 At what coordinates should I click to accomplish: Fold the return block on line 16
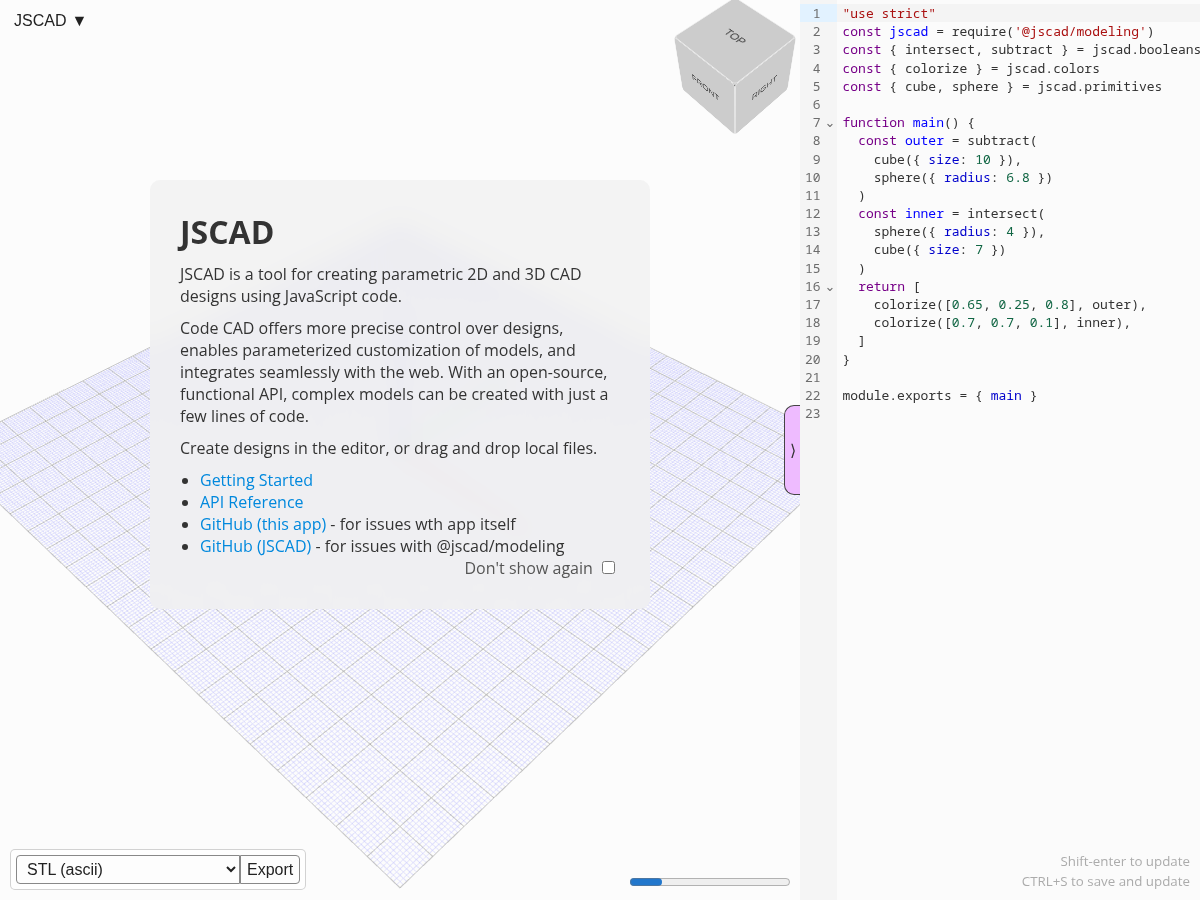(829, 287)
